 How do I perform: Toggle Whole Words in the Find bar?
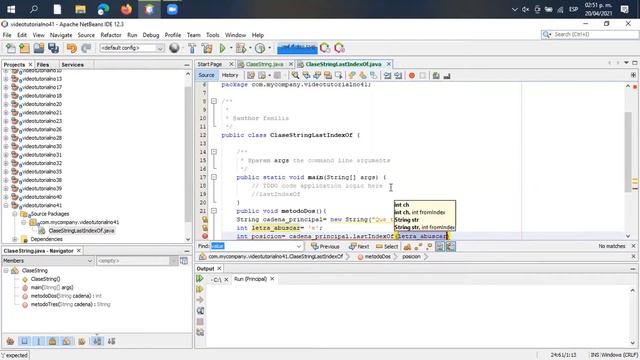pyautogui.click(x=418, y=246)
